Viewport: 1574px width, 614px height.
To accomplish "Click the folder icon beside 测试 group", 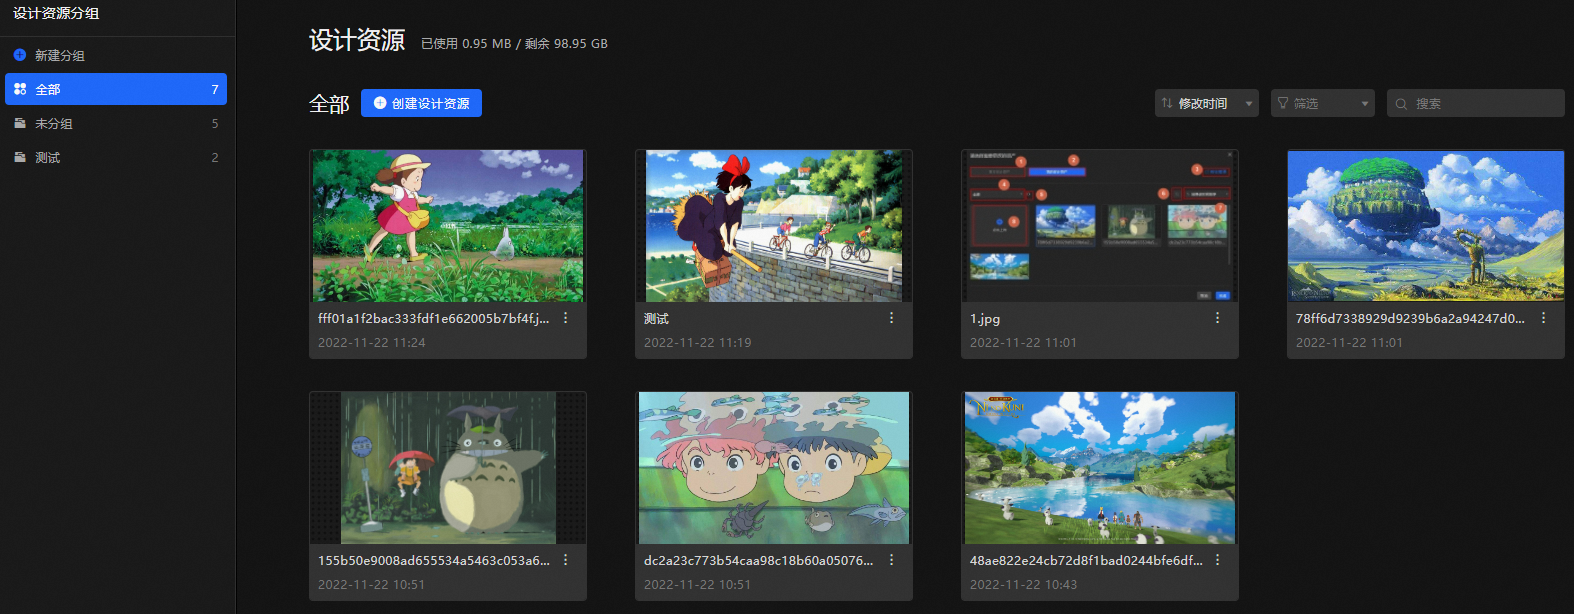I will [x=20, y=157].
